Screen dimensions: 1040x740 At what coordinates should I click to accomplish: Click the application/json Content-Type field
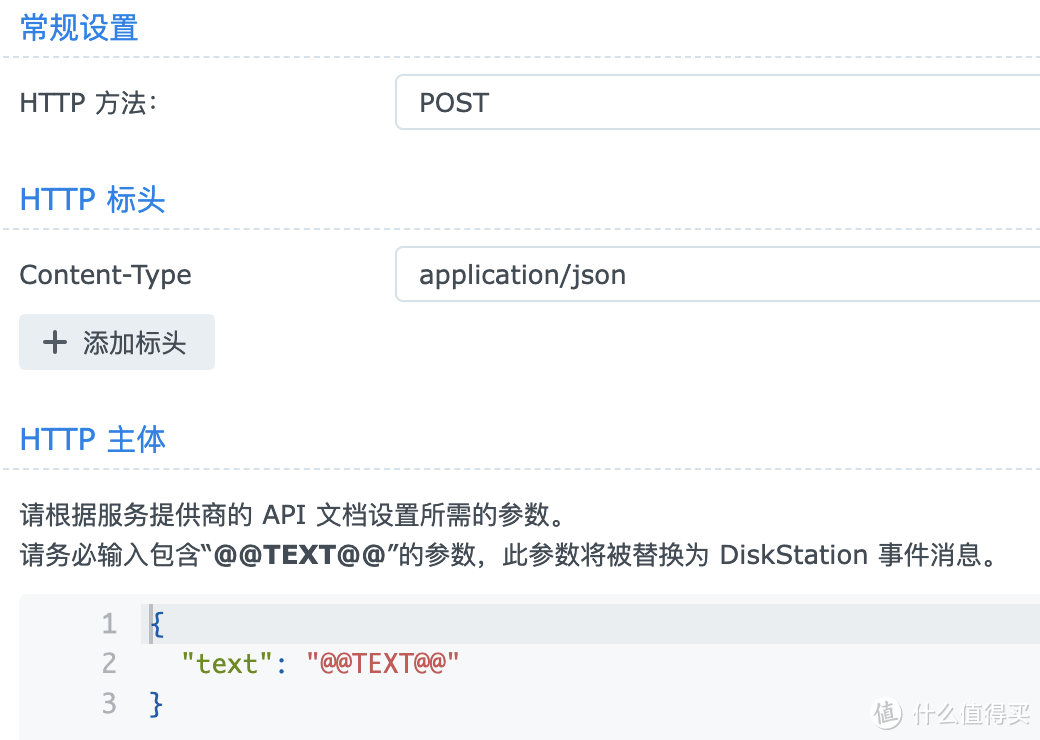[x=716, y=274]
